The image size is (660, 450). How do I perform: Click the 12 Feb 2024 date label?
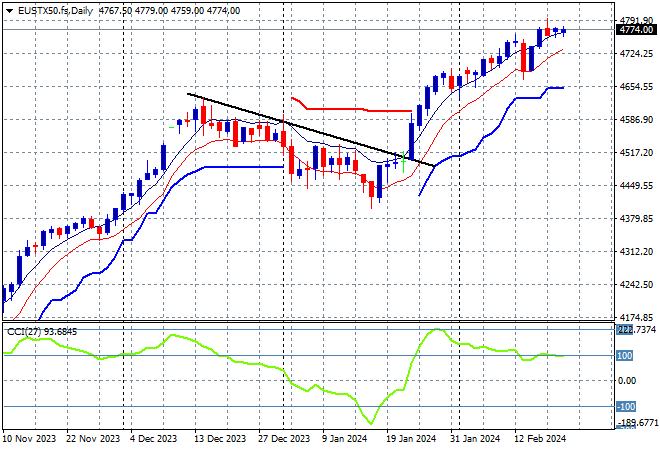540,439
